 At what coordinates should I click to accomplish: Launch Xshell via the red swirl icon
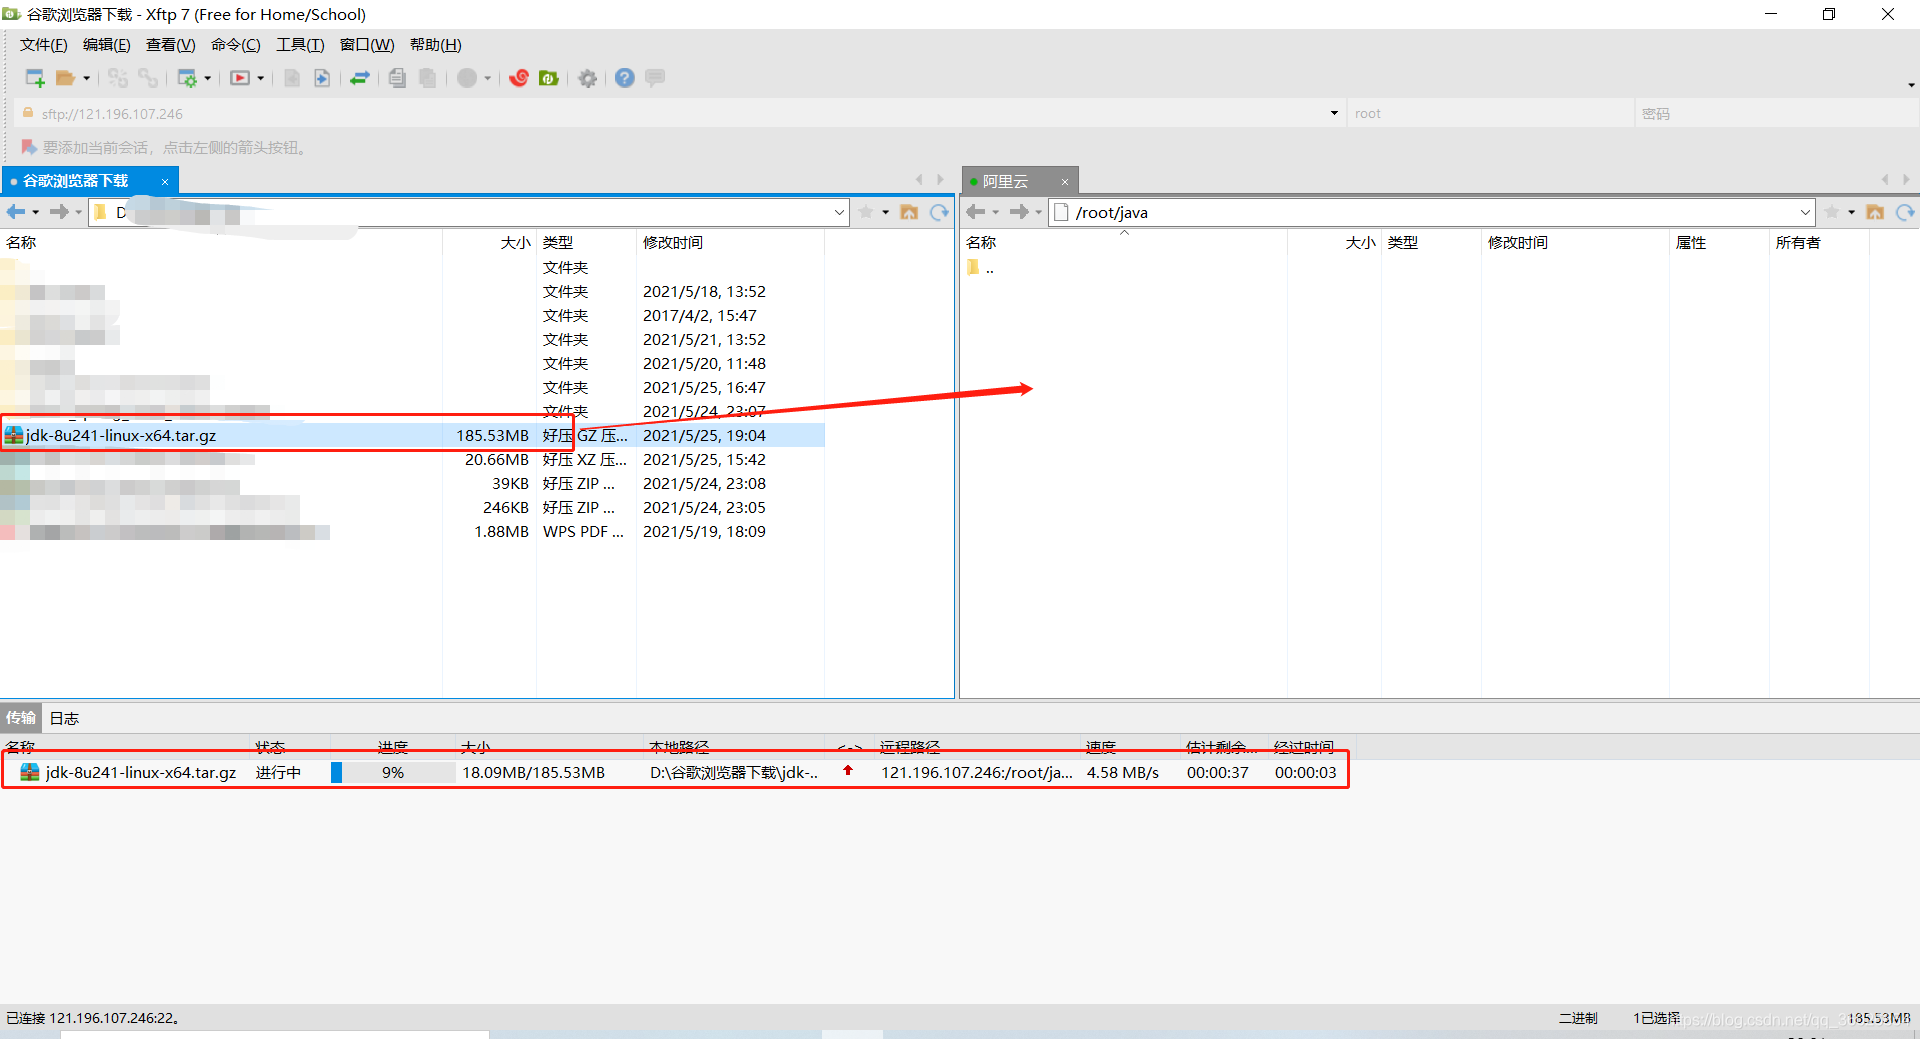point(519,78)
